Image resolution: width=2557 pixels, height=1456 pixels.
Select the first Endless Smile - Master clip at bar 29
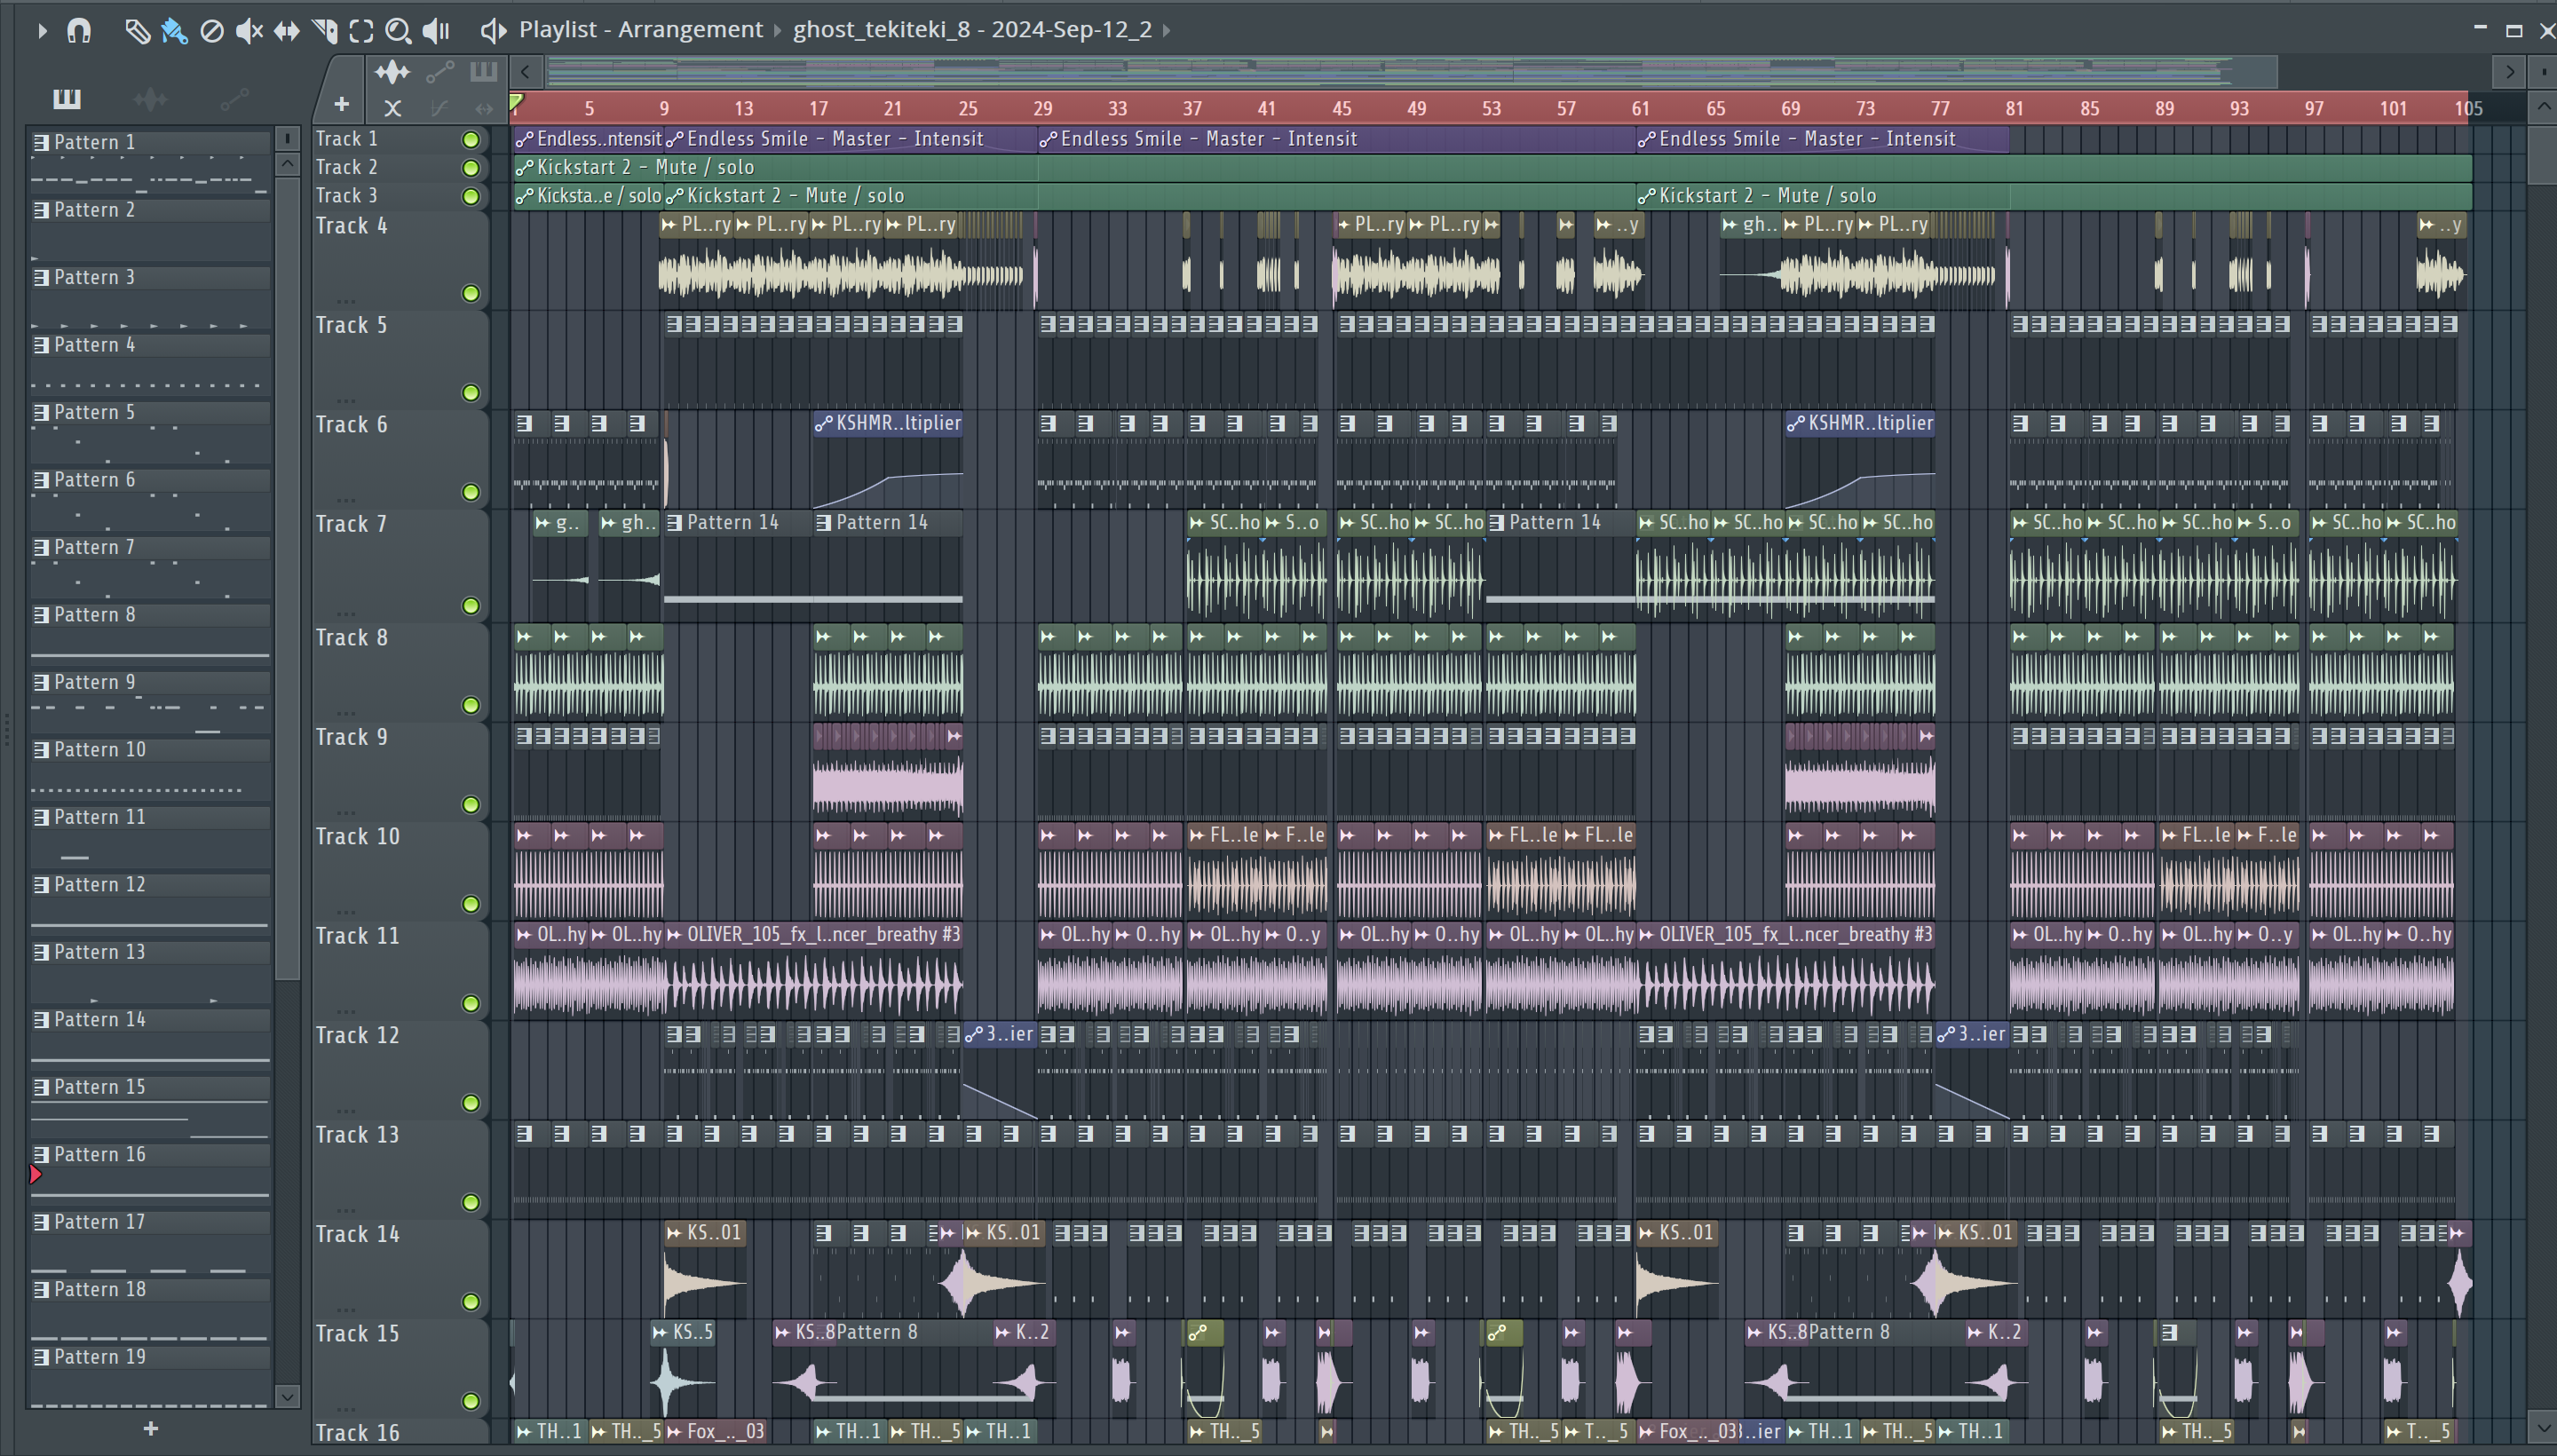[1336, 139]
